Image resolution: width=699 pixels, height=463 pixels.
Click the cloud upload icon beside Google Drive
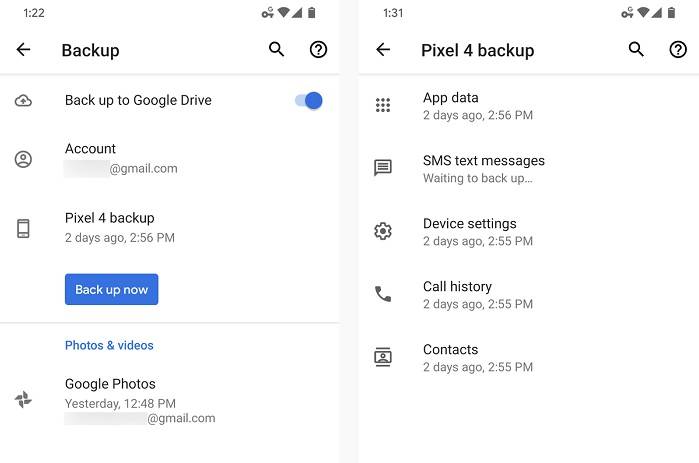pyautogui.click(x=23, y=101)
